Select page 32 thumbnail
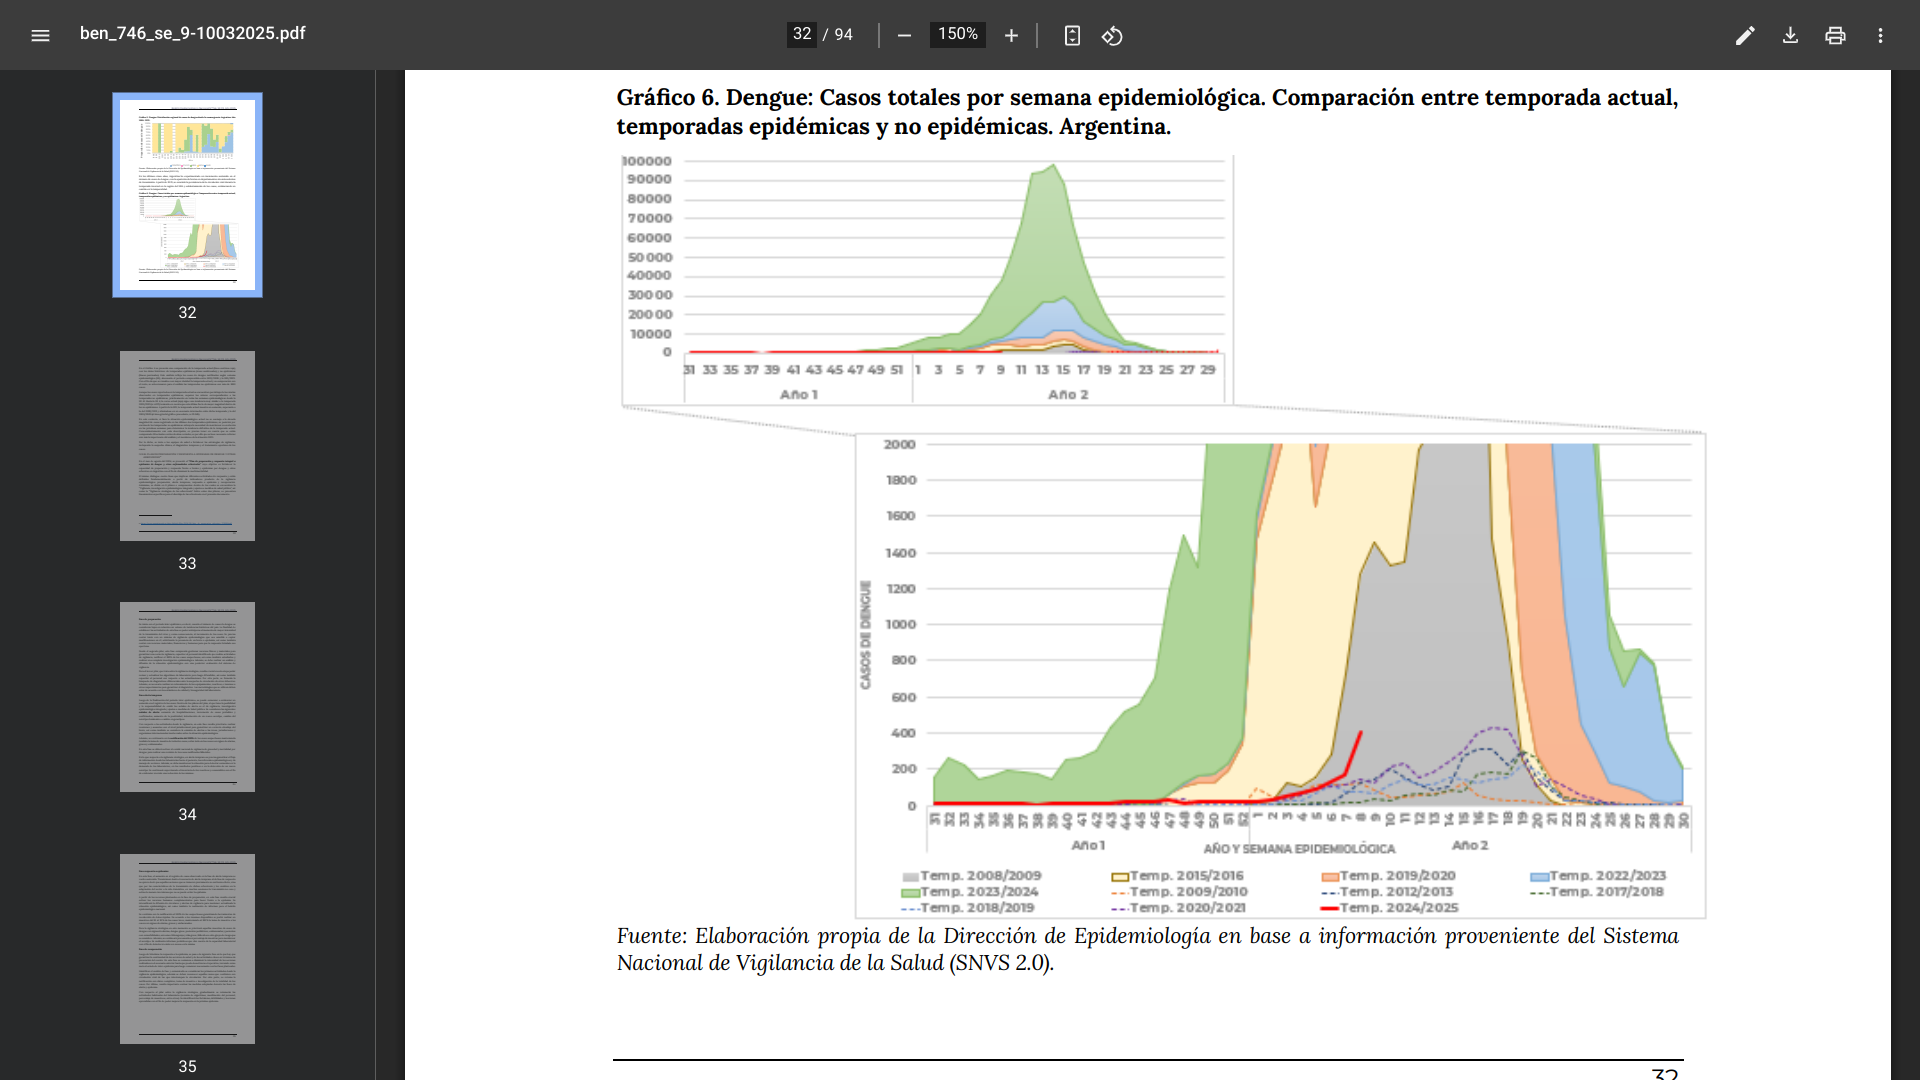Screen dimensions: 1920x1080 (x=187, y=195)
